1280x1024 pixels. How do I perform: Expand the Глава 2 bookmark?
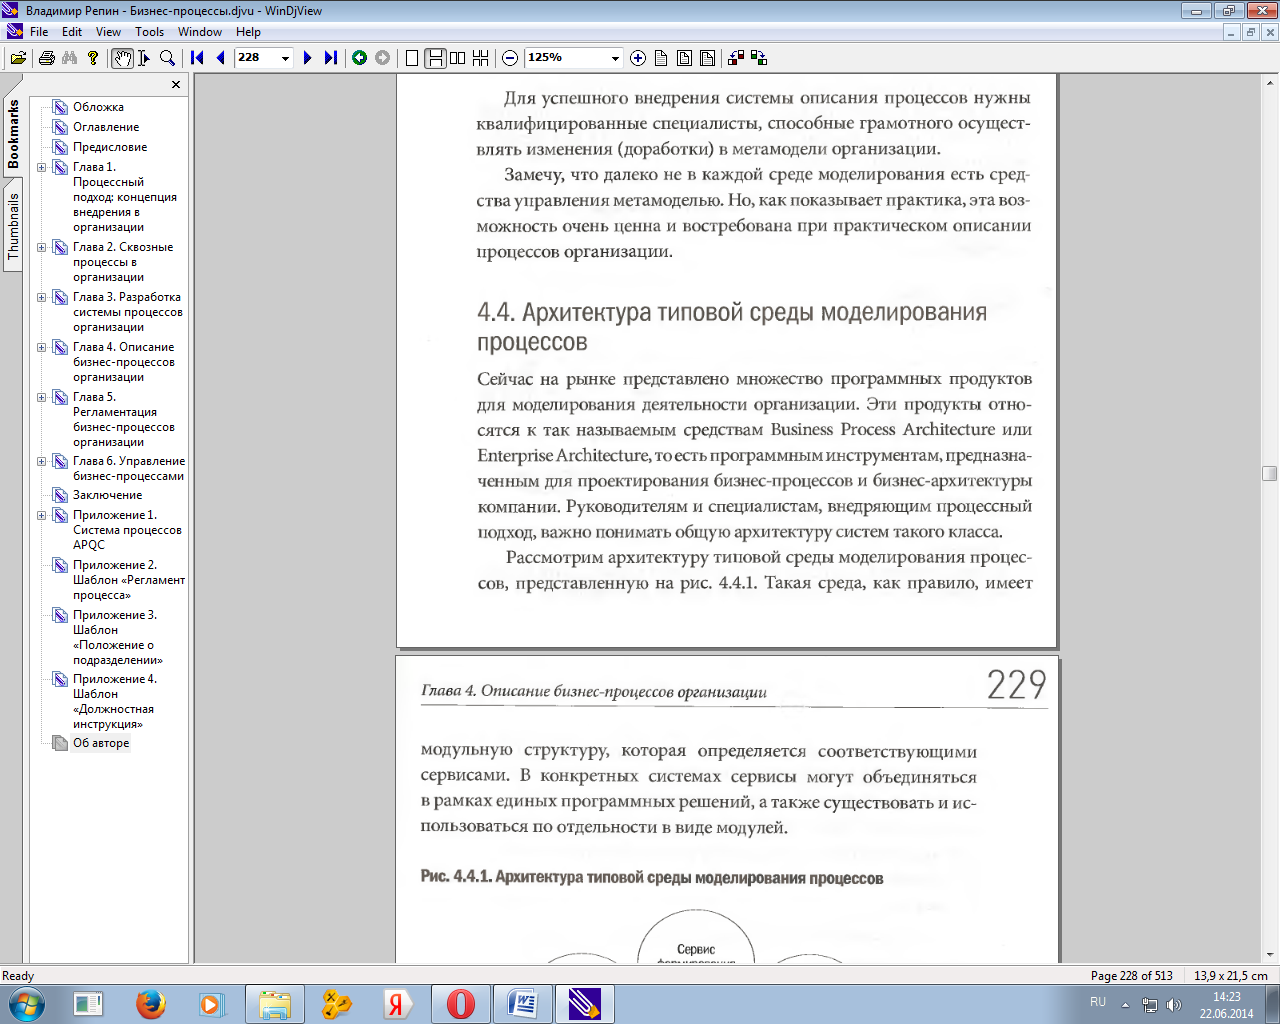(x=42, y=248)
